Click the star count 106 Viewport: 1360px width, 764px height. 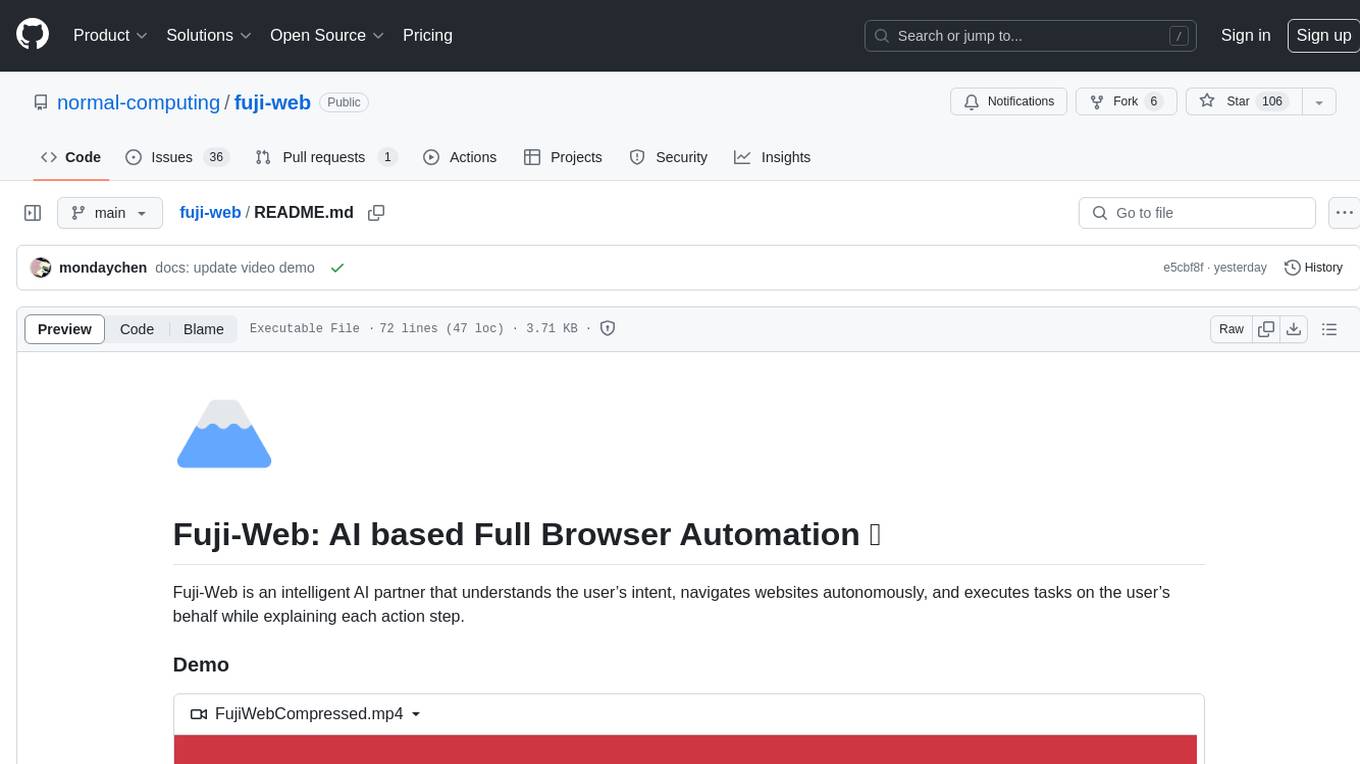[x=1272, y=102]
